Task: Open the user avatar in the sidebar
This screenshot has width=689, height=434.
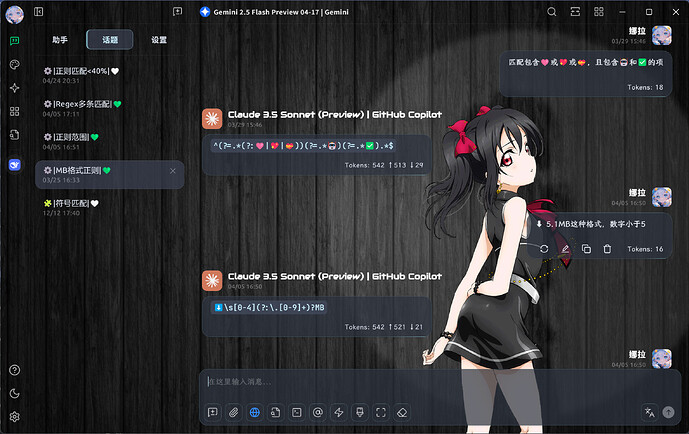Action: [15, 14]
